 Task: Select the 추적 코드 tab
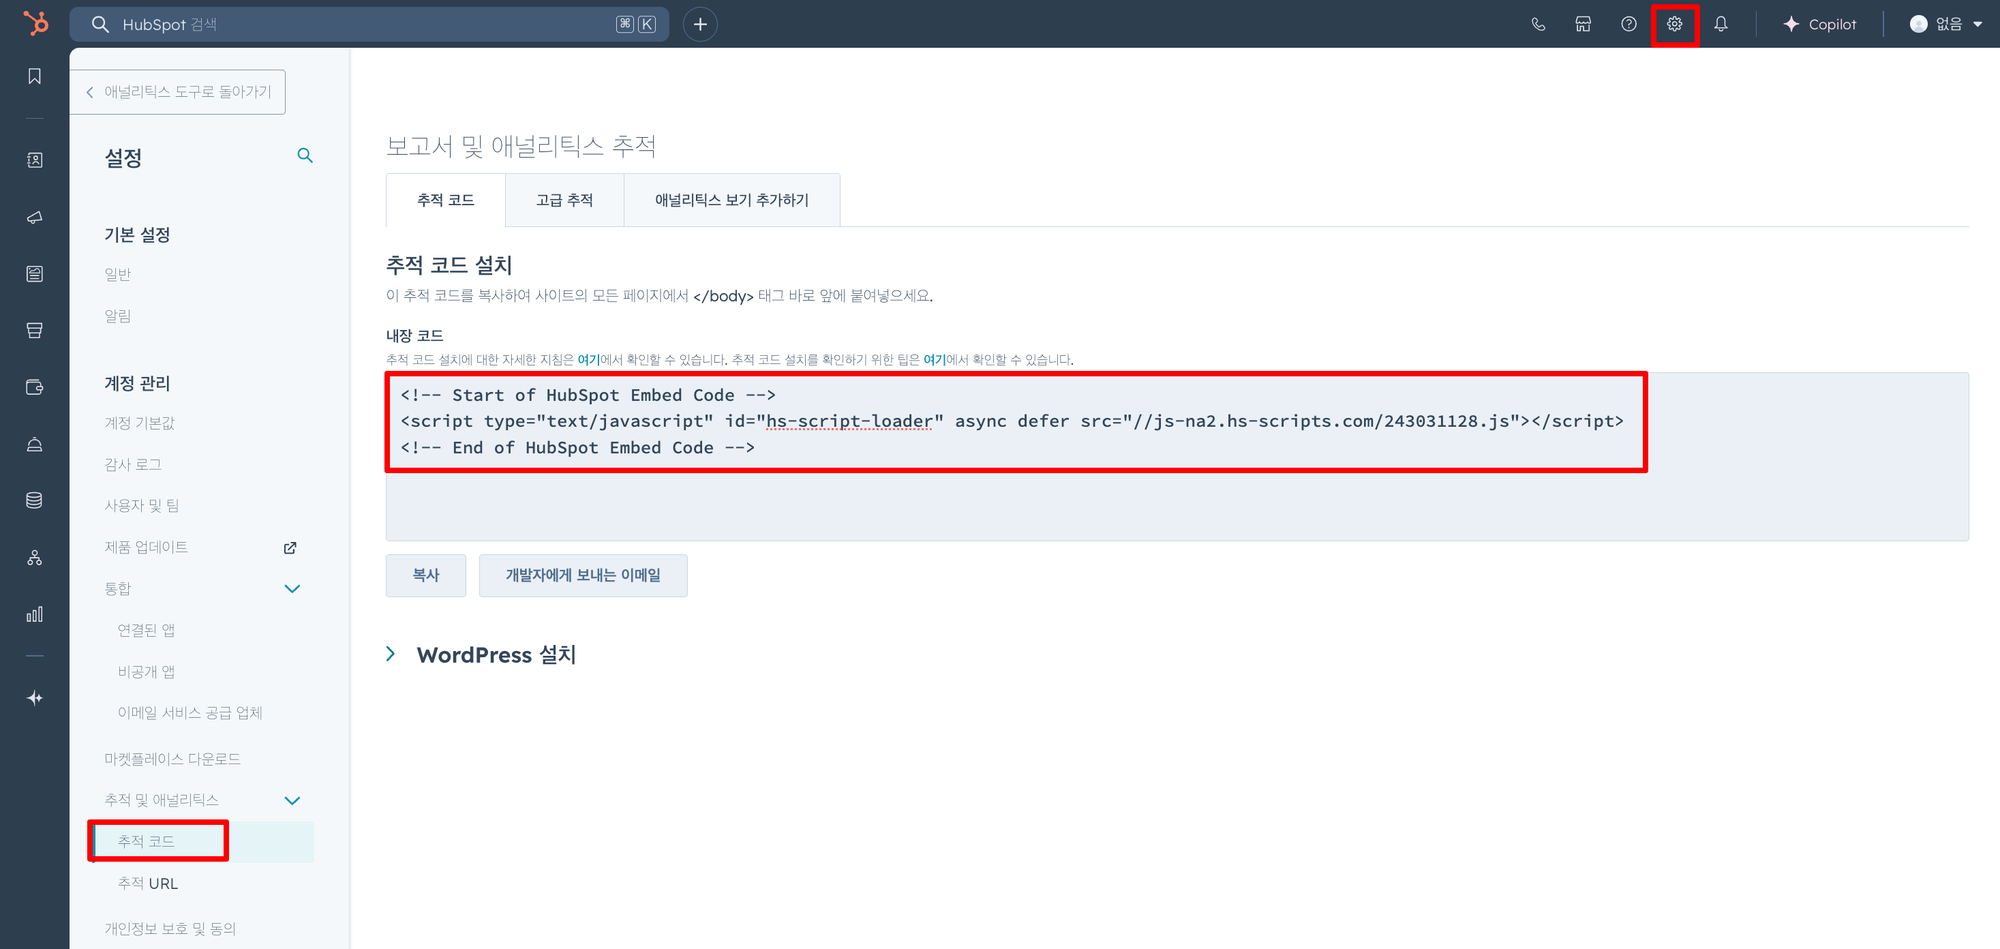(446, 200)
